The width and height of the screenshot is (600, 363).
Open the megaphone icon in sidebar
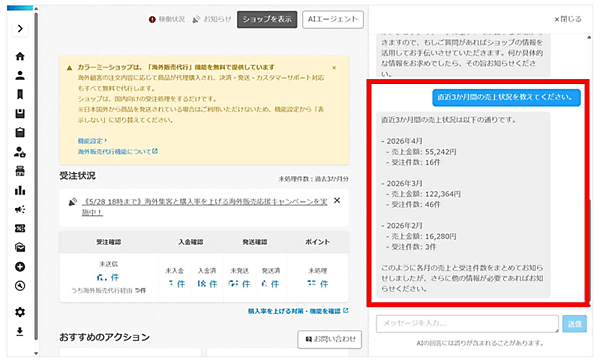pyautogui.click(x=20, y=209)
